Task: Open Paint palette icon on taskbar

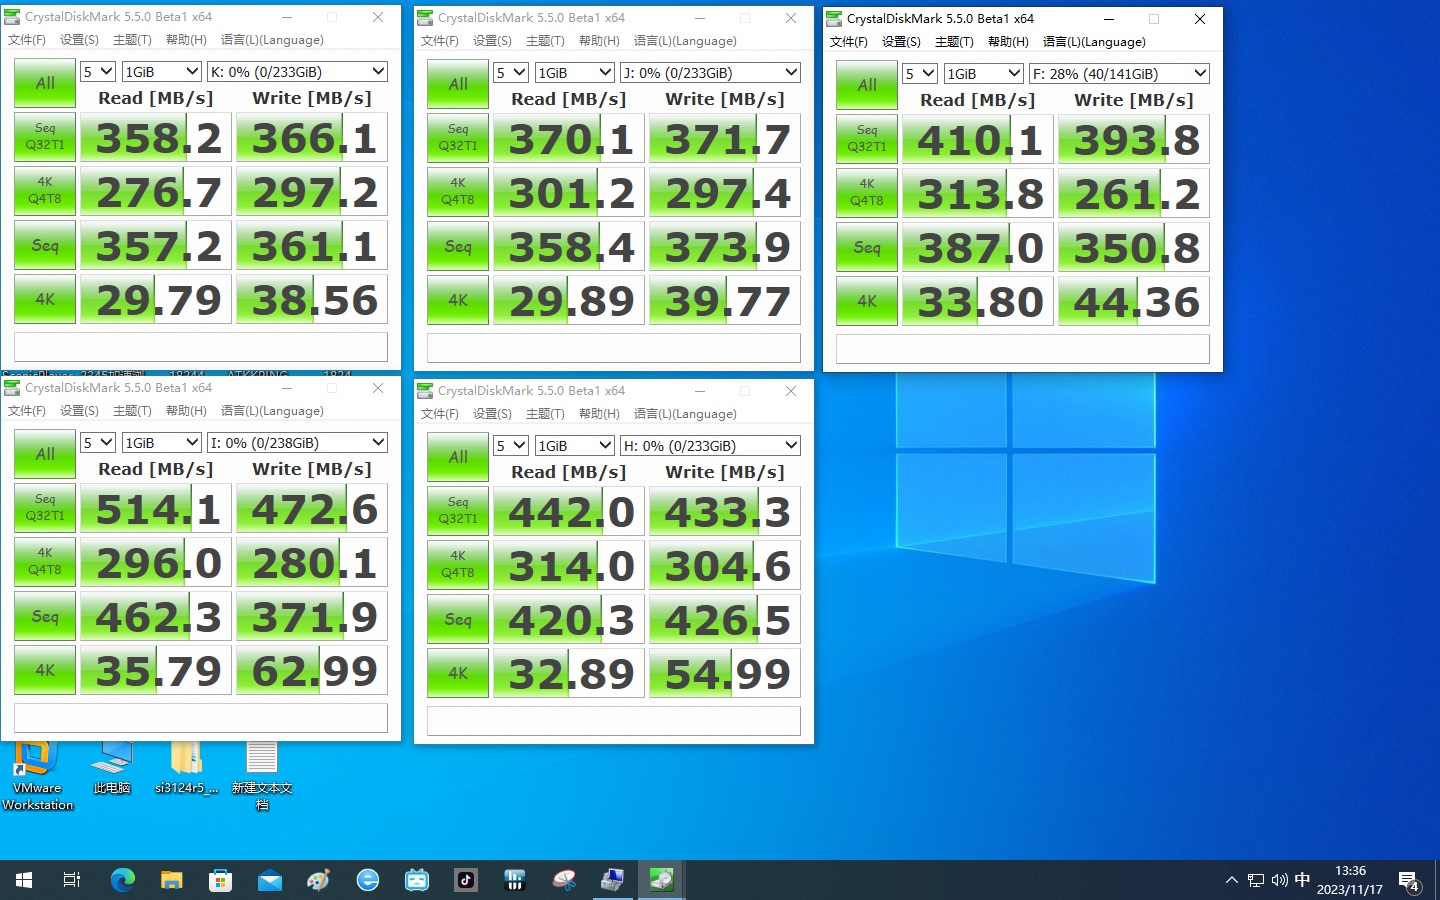Action: click(319, 880)
